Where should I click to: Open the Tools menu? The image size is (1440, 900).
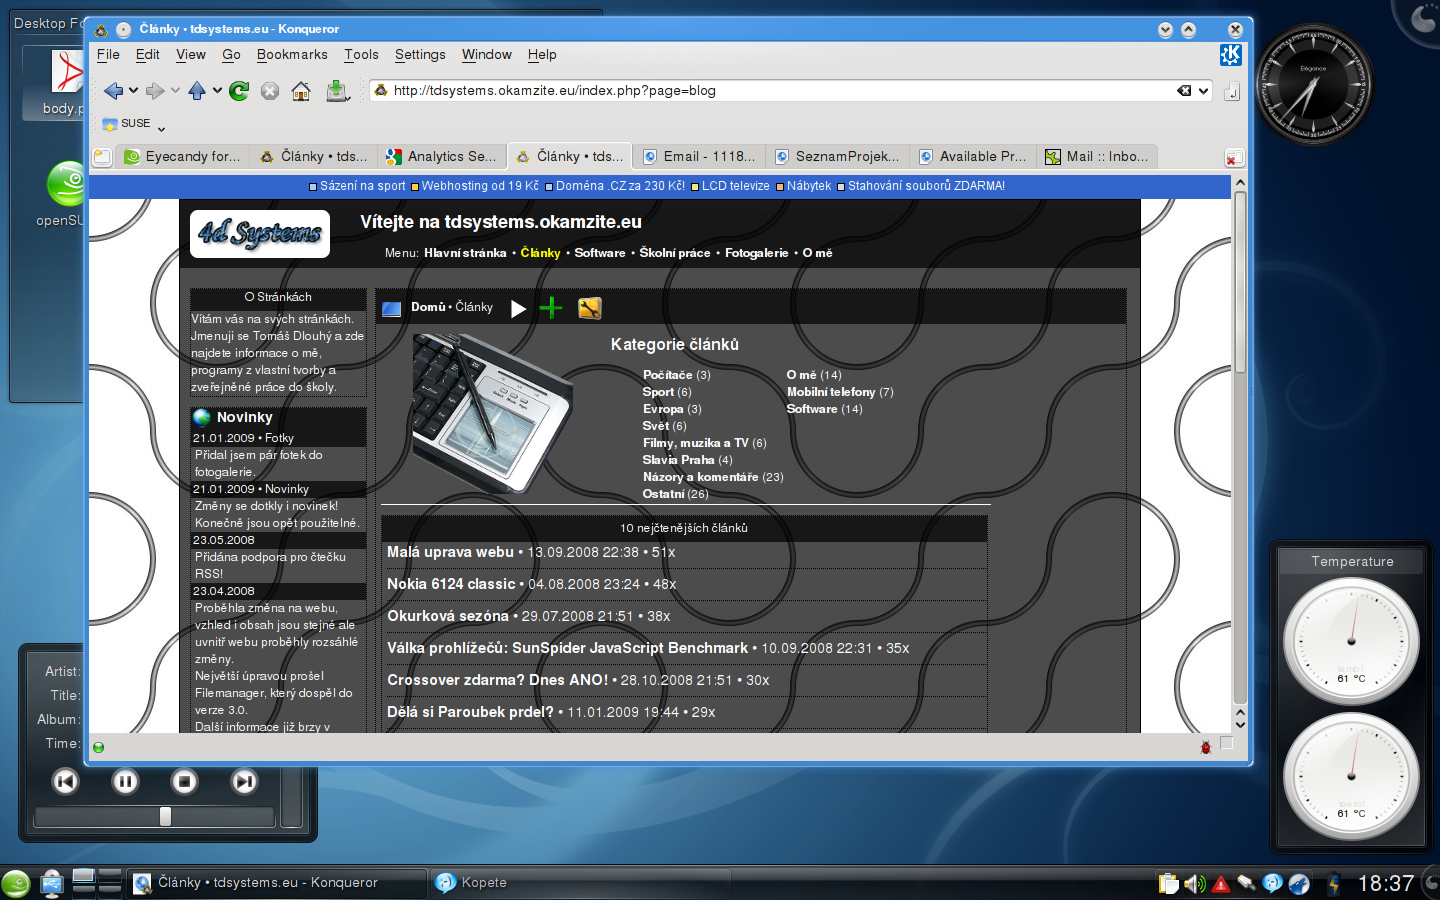pos(361,55)
